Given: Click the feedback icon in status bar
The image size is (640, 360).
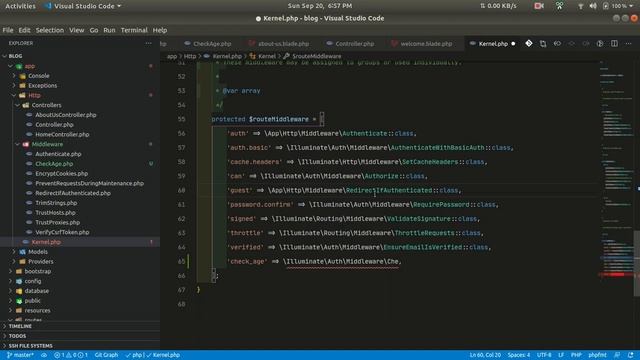Looking at the screenshot, I should [617, 355].
